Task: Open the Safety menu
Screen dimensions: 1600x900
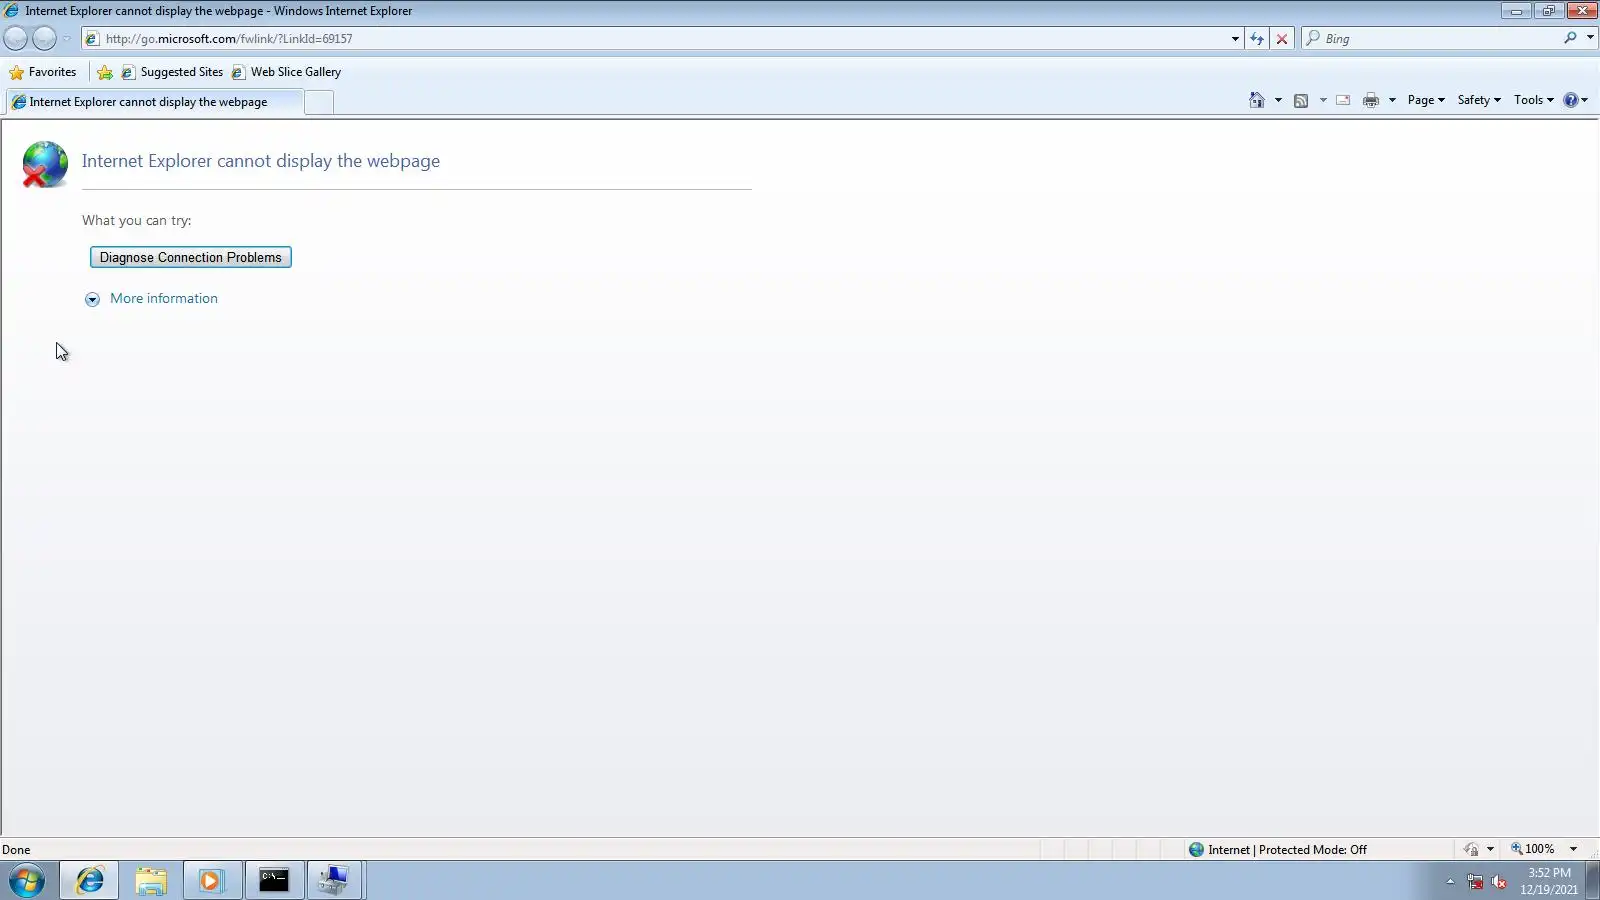Action: coord(1479,100)
